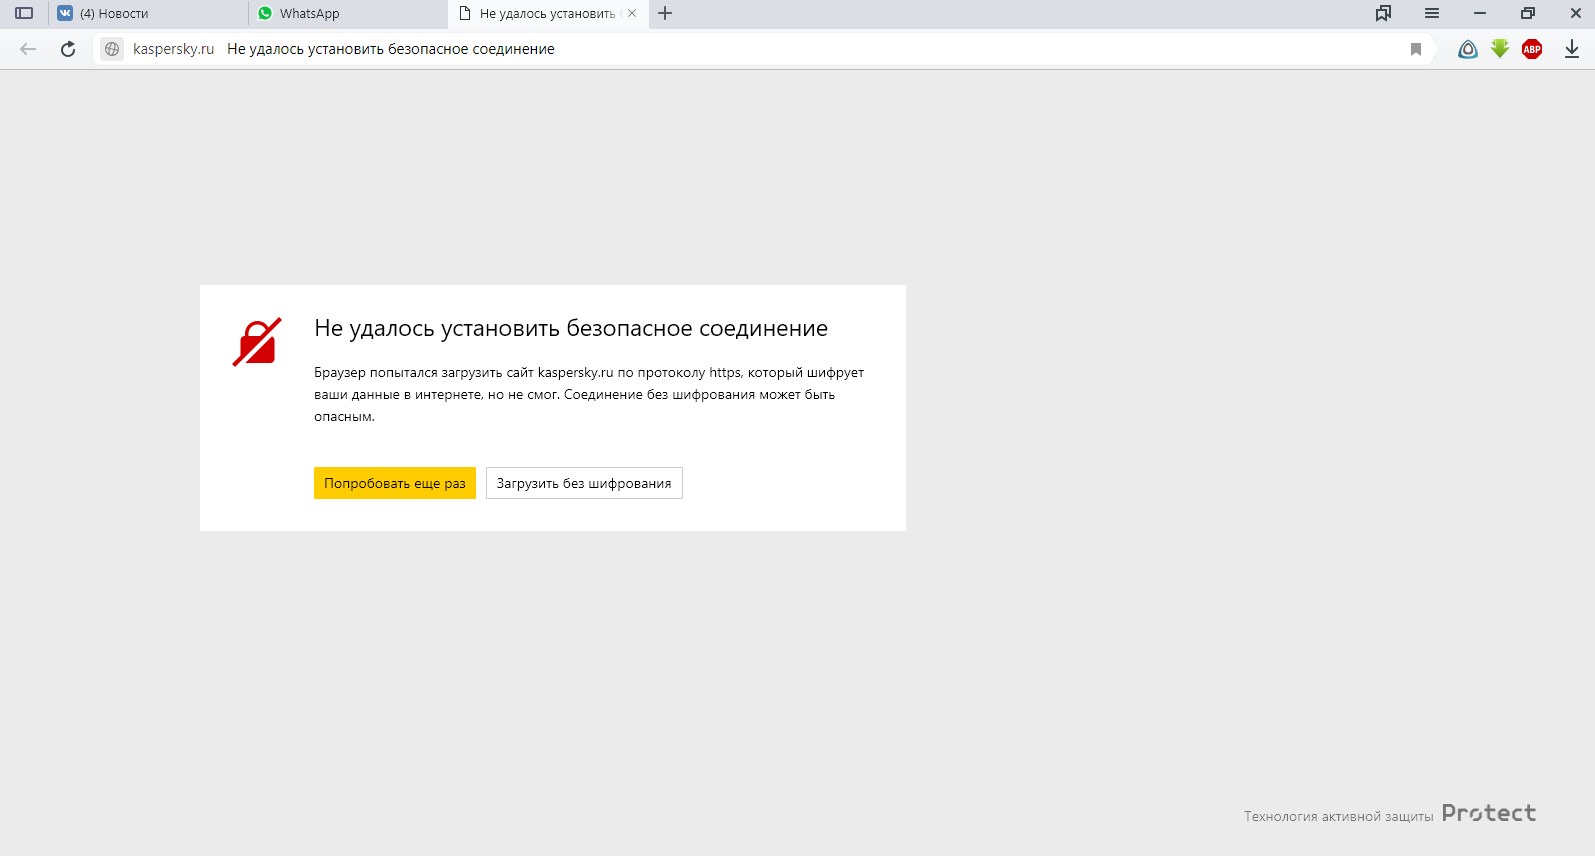Click Загрузить без шифрования button

[584, 483]
